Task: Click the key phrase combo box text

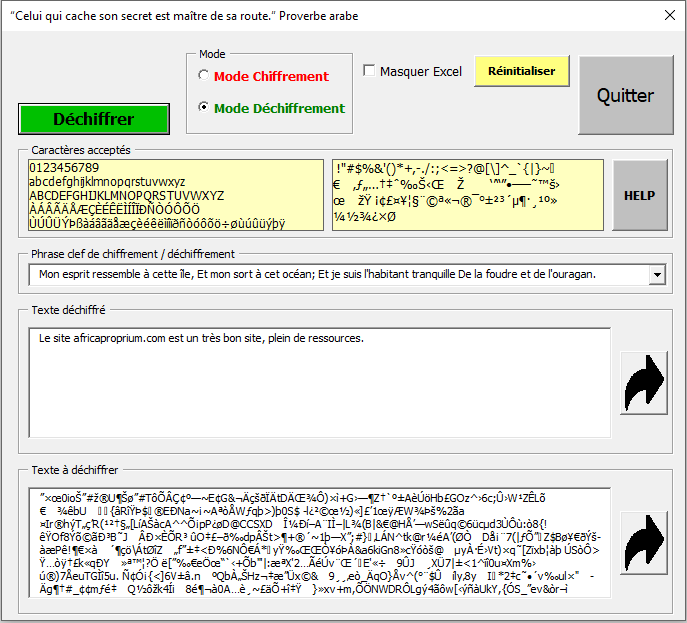Action: 340,274
